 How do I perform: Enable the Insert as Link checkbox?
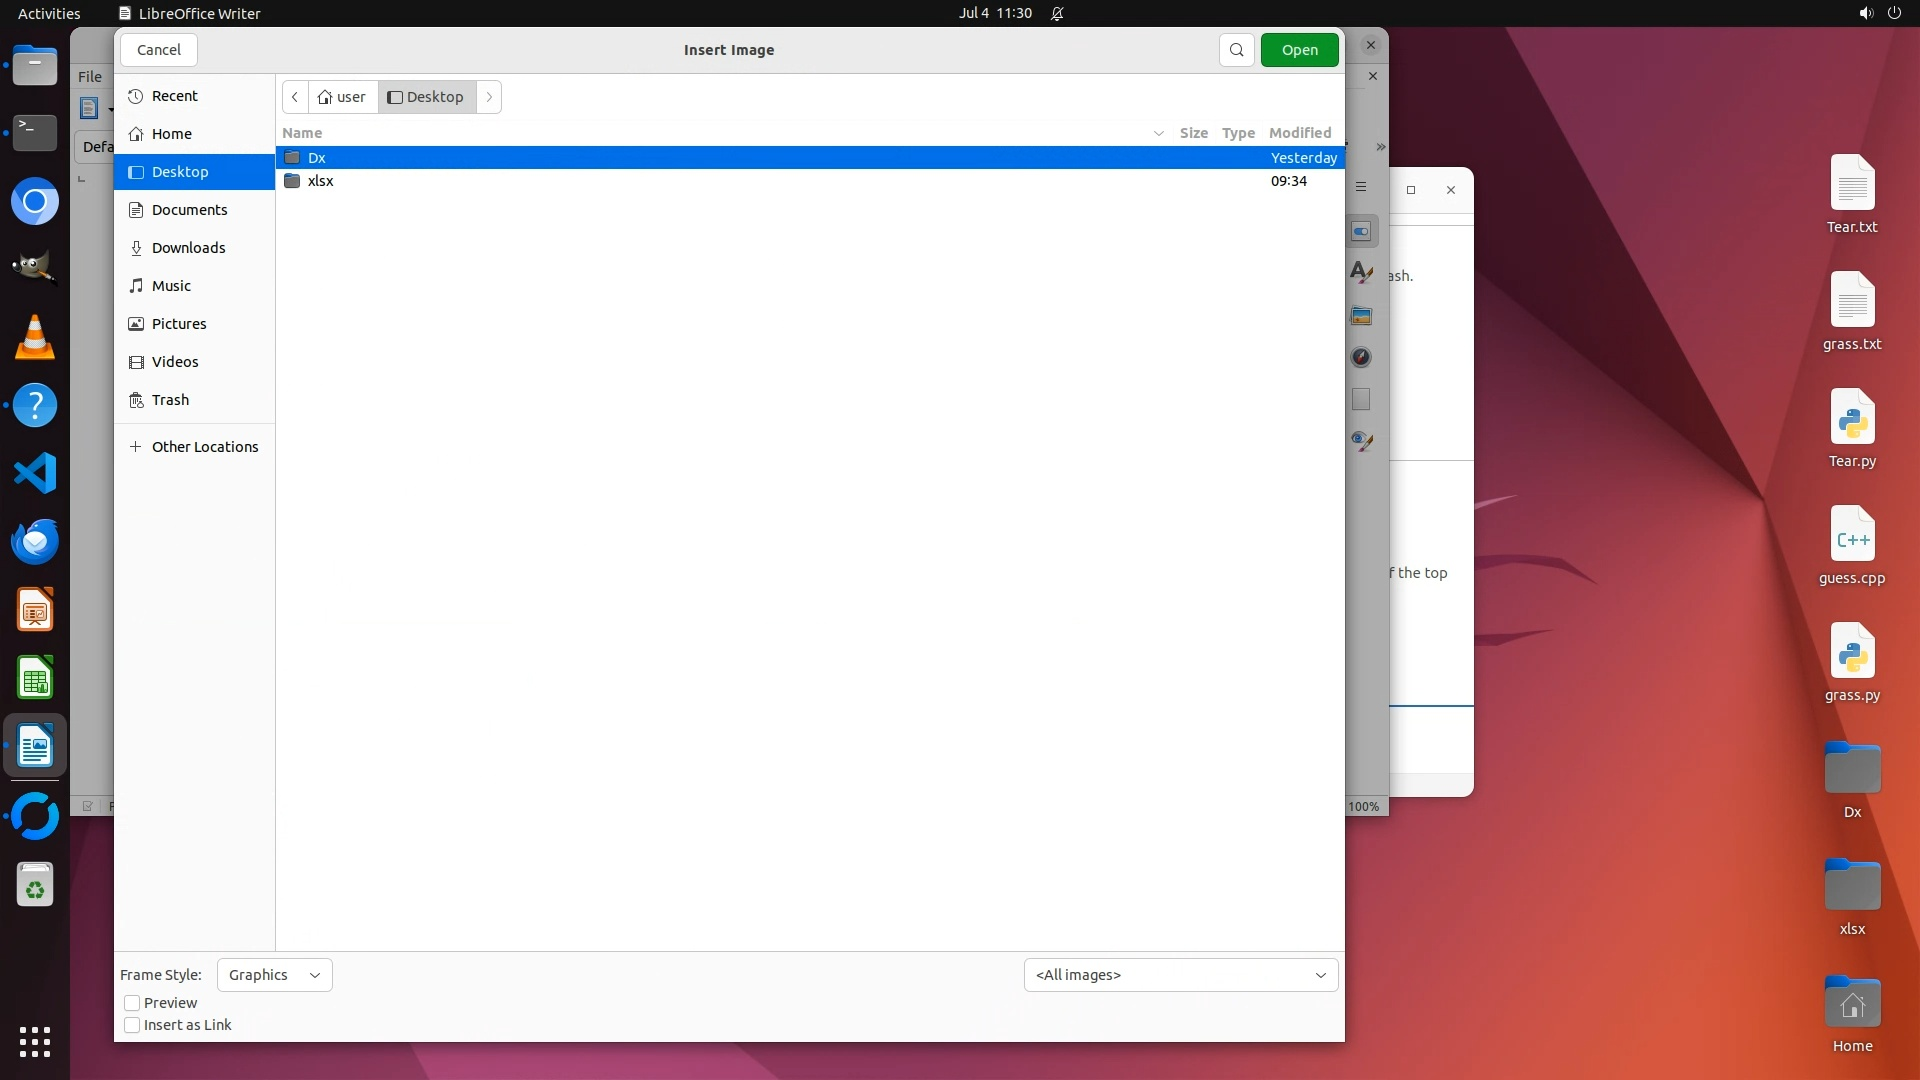tap(132, 1025)
